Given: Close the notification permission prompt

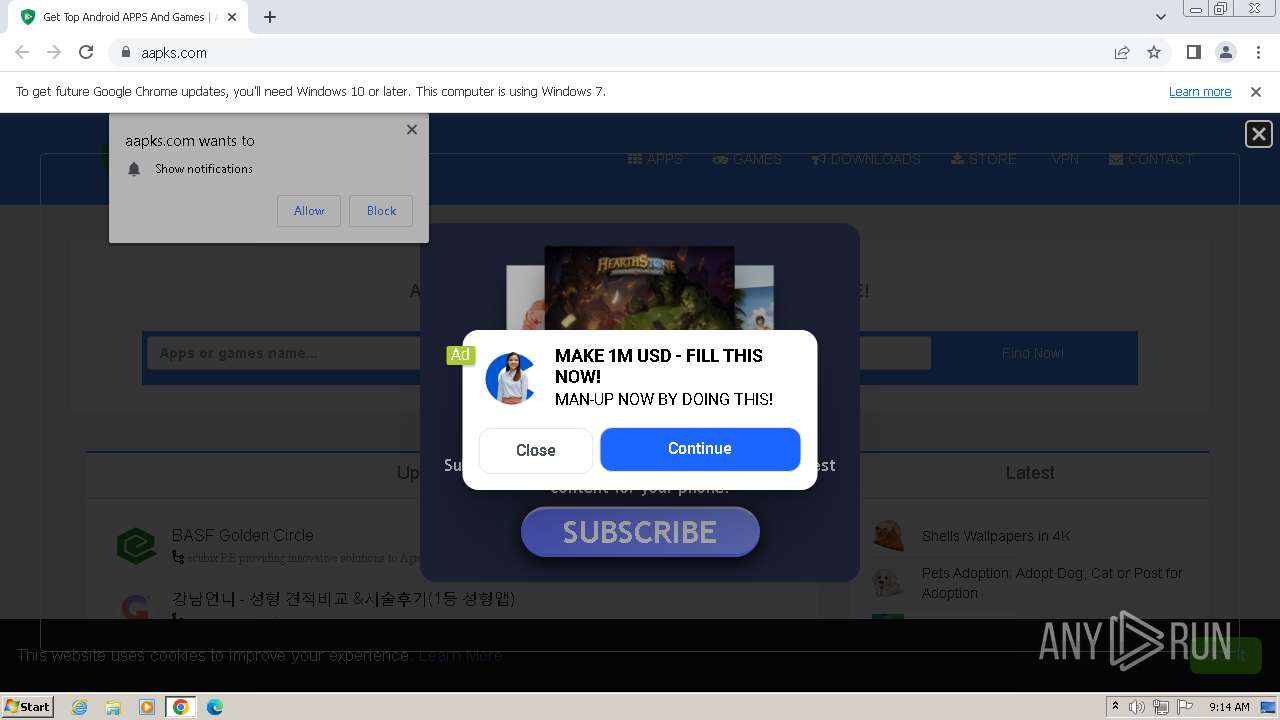Looking at the screenshot, I should pos(412,129).
